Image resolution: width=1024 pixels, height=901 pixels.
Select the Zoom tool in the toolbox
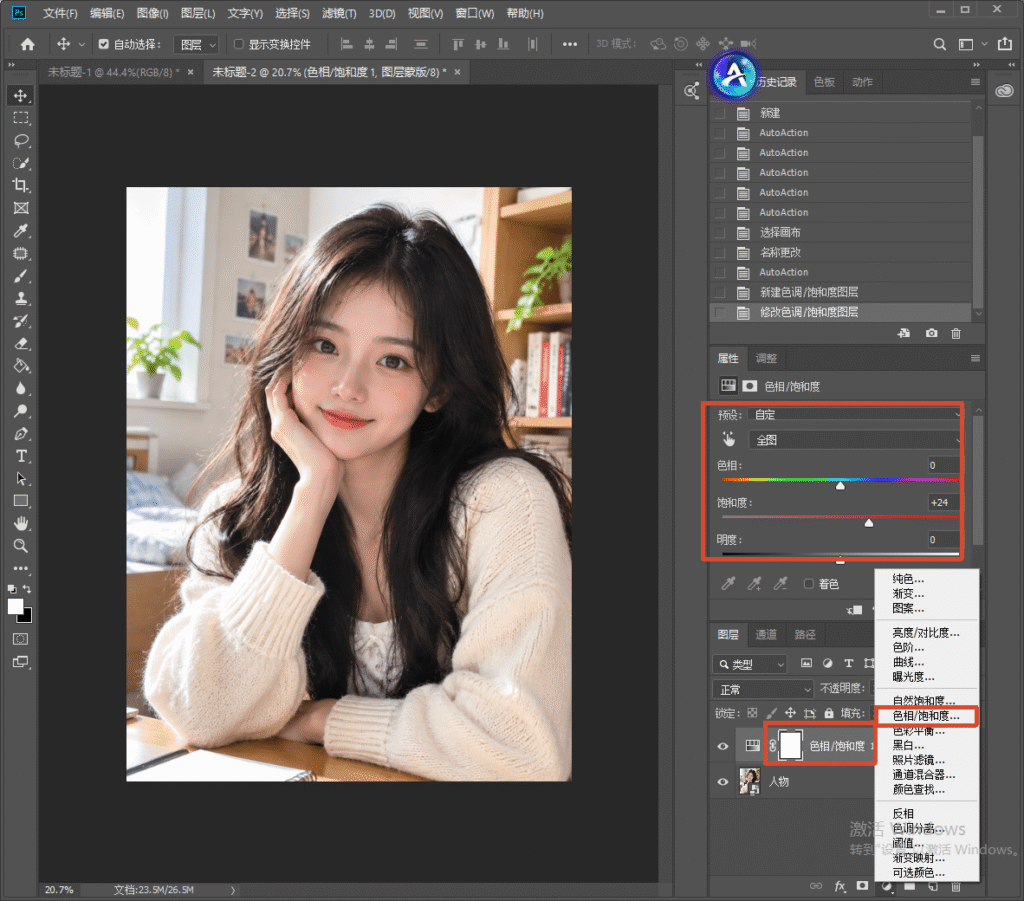(21, 546)
